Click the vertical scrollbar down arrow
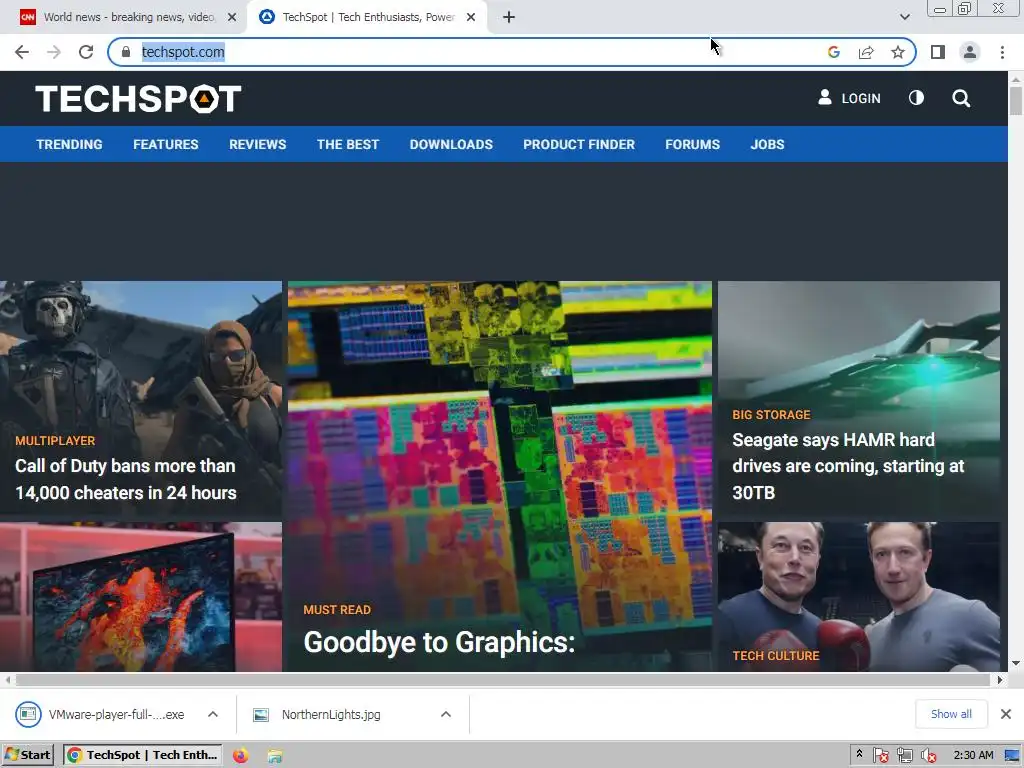The image size is (1024, 768). click(x=1016, y=664)
